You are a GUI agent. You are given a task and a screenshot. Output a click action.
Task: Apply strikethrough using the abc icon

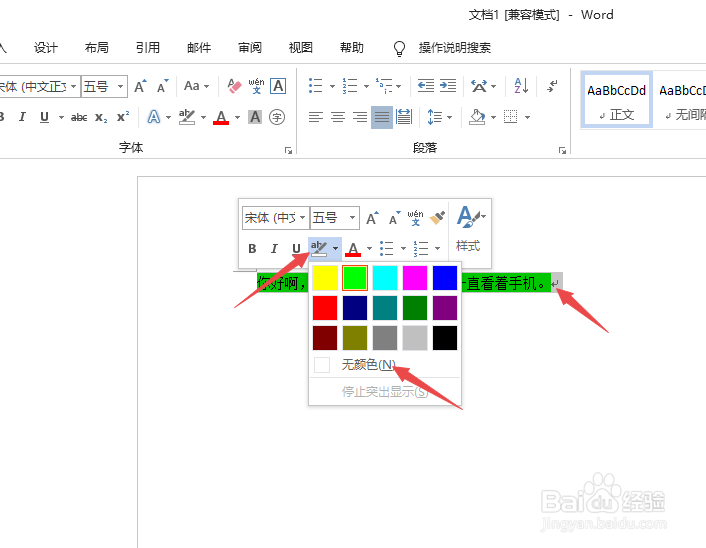tap(79, 118)
